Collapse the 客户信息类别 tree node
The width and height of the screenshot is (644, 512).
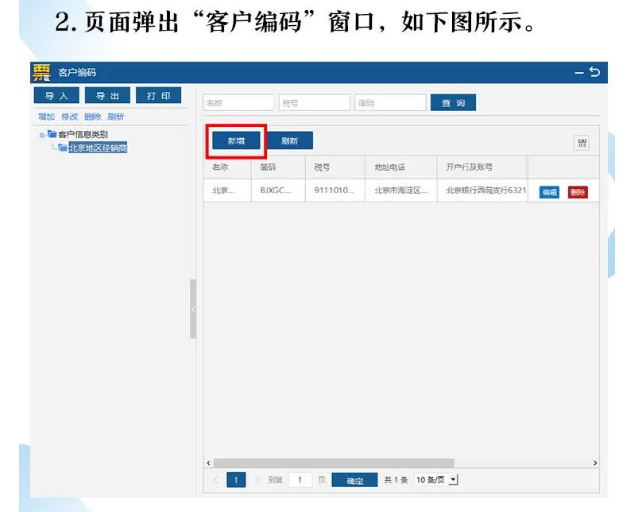click(41, 133)
